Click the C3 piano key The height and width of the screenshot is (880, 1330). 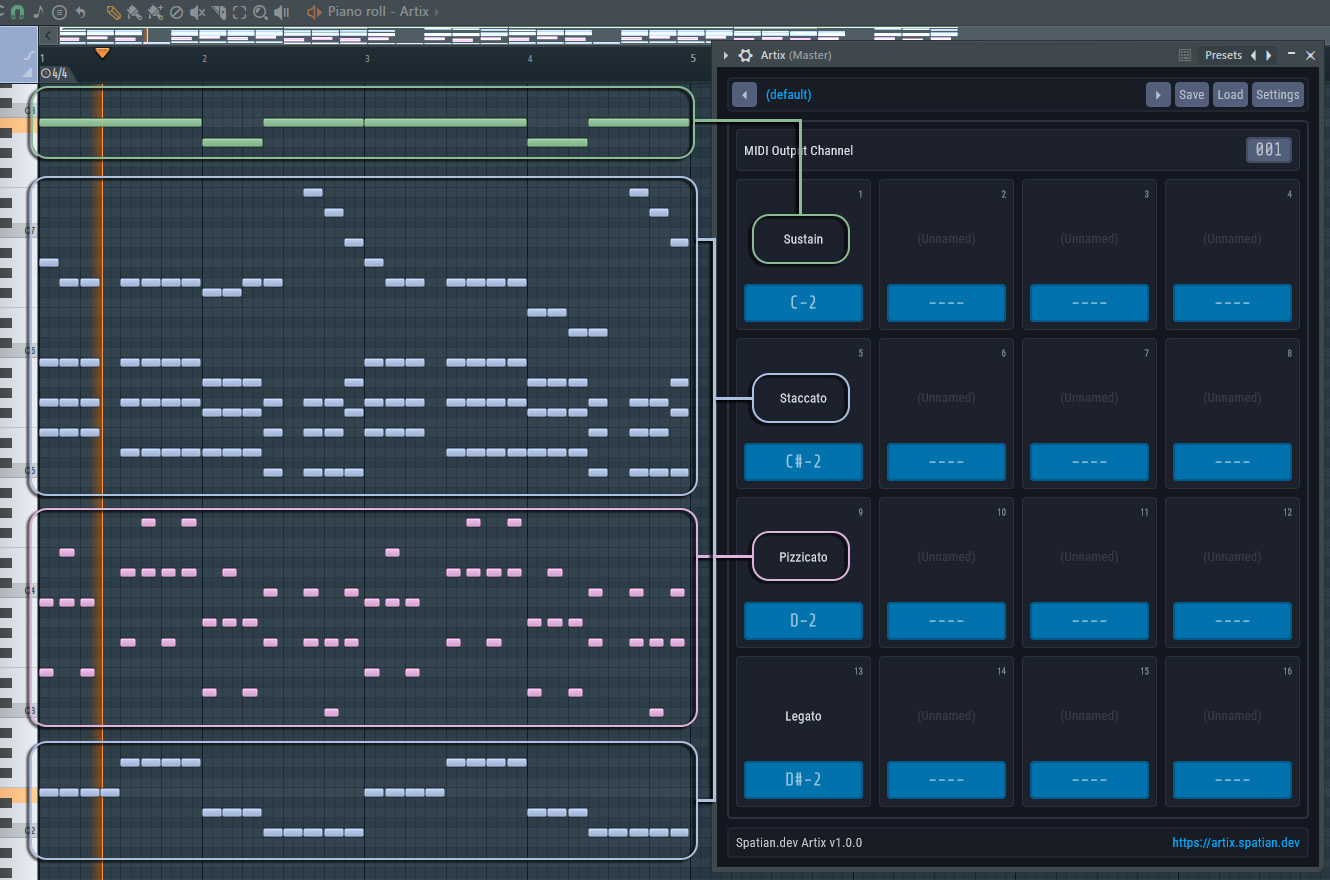19,710
